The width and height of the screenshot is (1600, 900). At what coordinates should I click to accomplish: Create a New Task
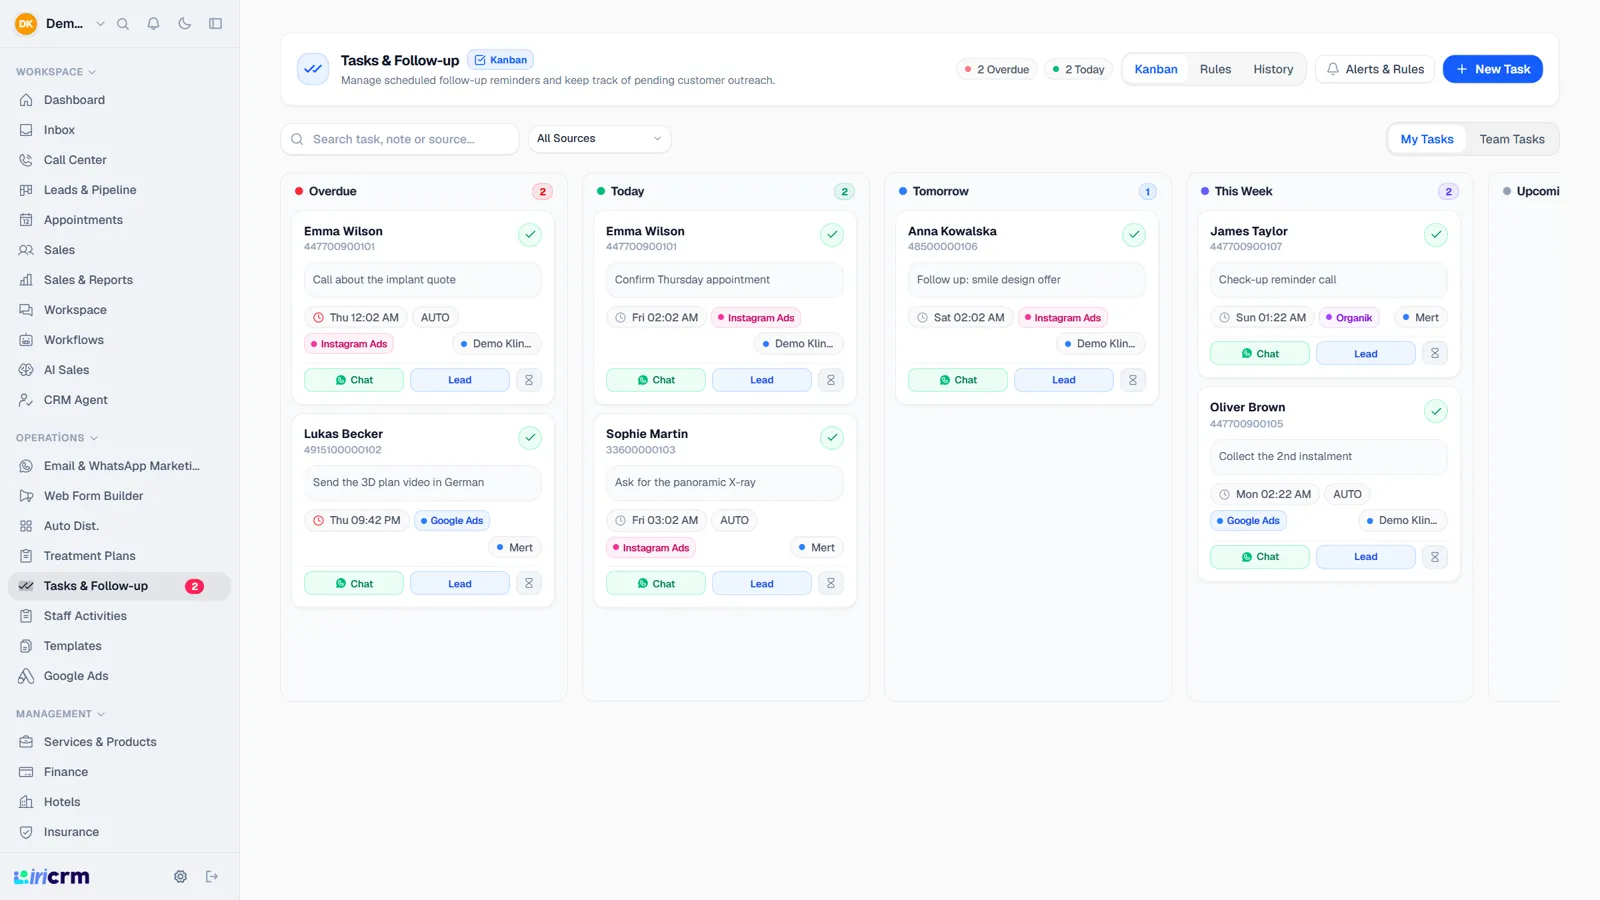tap(1492, 69)
